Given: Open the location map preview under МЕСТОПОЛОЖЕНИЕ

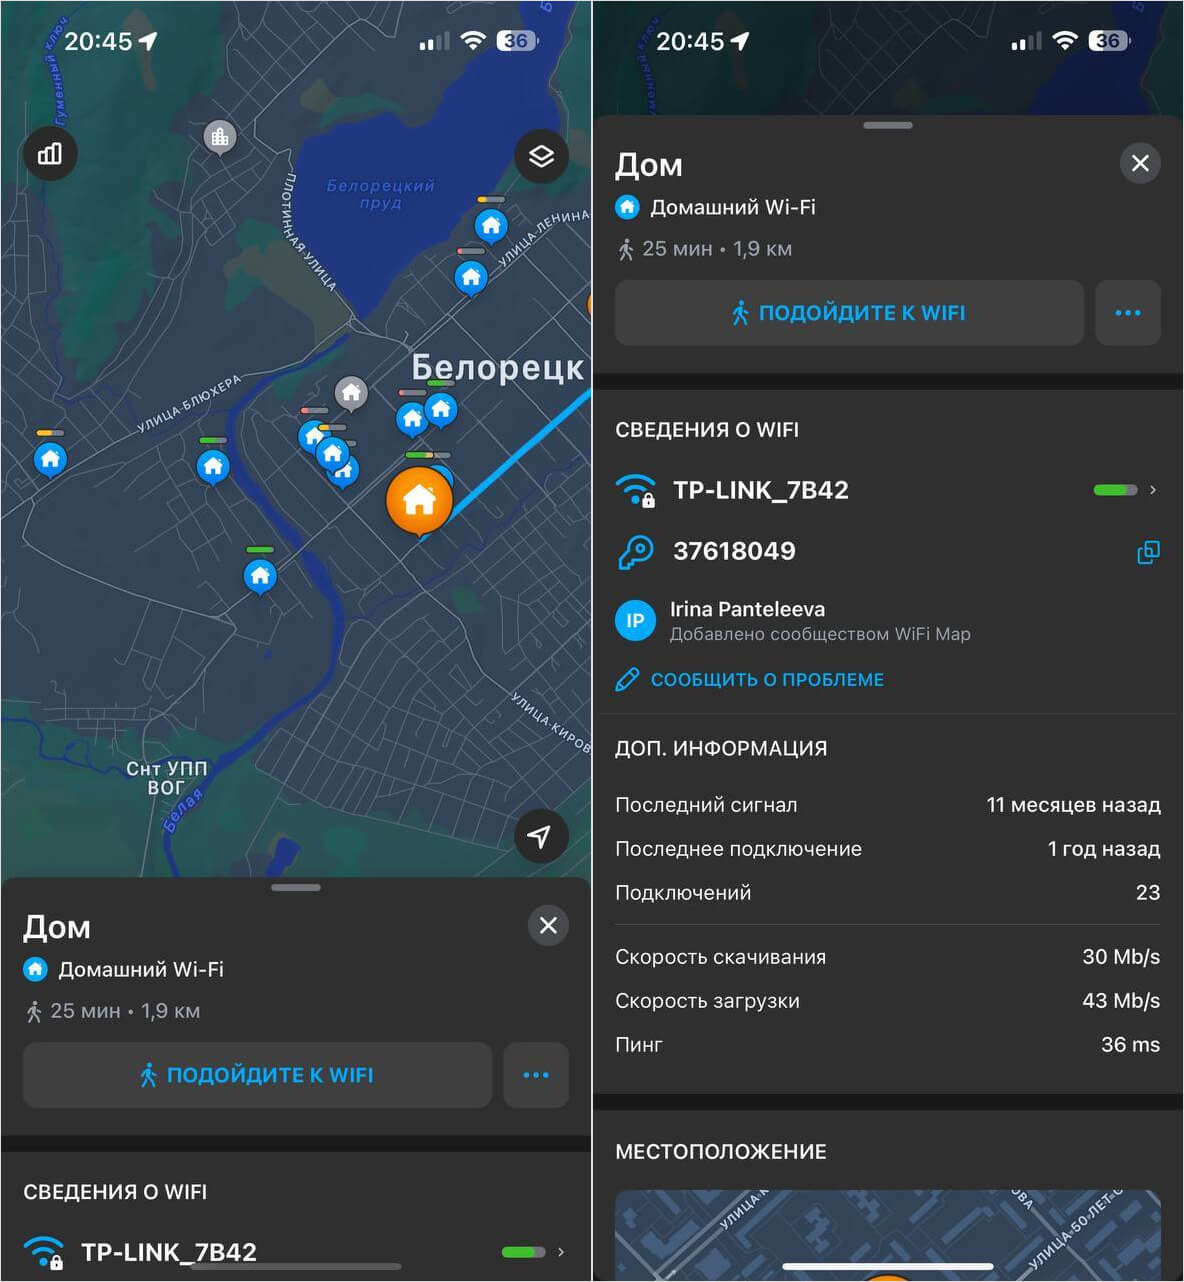Looking at the screenshot, I should click(x=888, y=1235).
